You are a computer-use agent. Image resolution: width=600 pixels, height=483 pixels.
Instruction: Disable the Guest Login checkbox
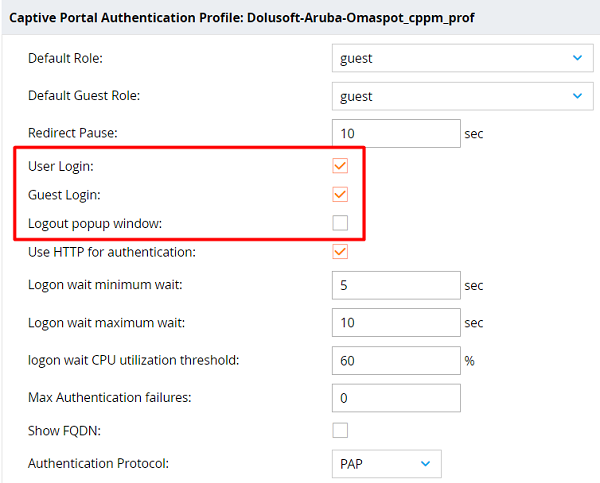(341, 194)
